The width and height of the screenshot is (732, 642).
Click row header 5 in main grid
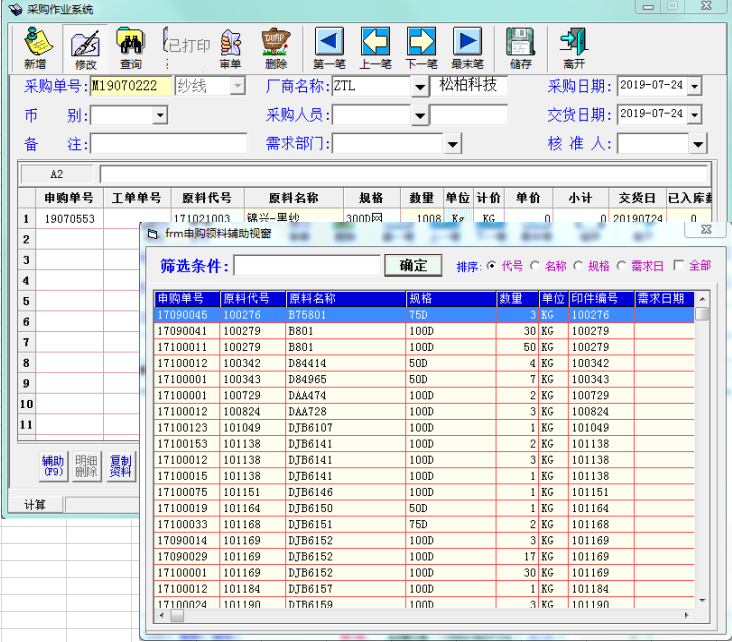click(27, 301)
